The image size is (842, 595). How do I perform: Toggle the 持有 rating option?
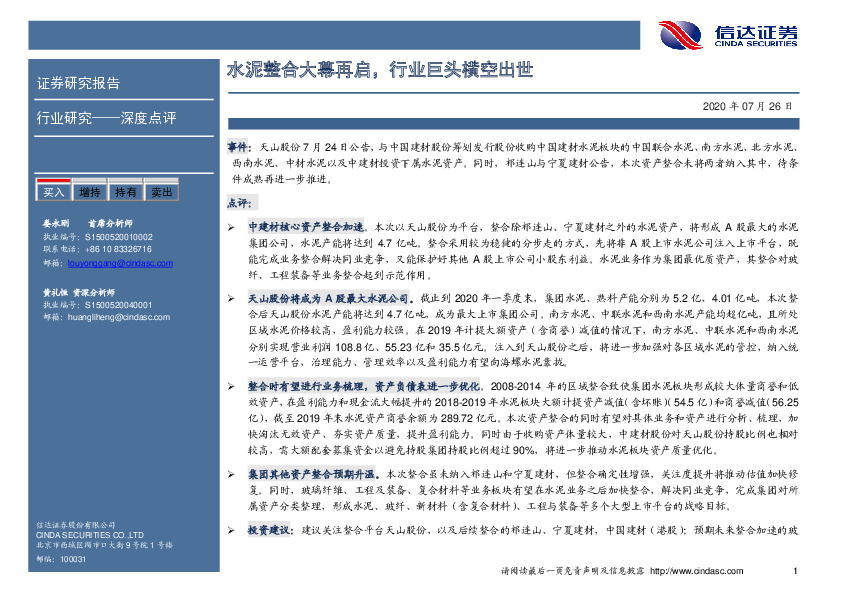(x=124, y=190)
